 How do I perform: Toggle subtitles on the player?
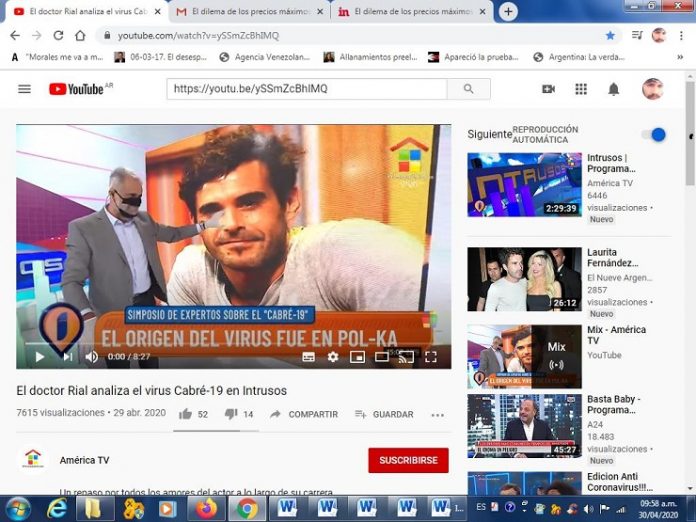[308, 356]
